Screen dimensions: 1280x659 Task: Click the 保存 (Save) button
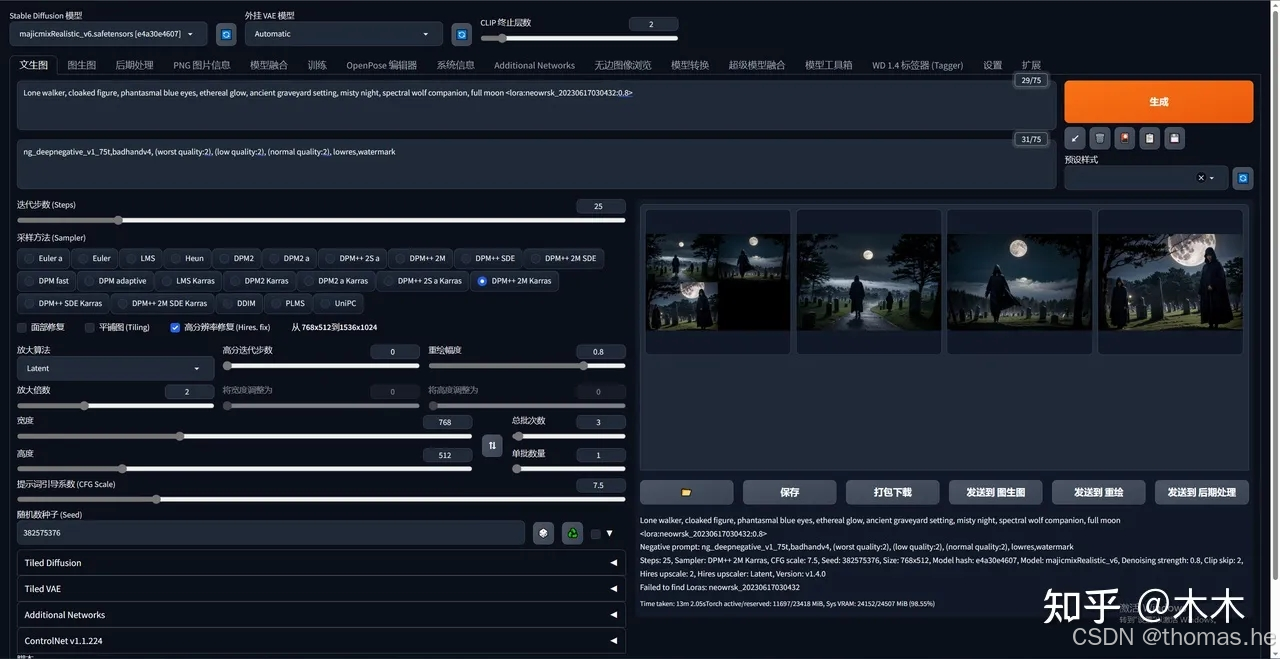[789, 492]
